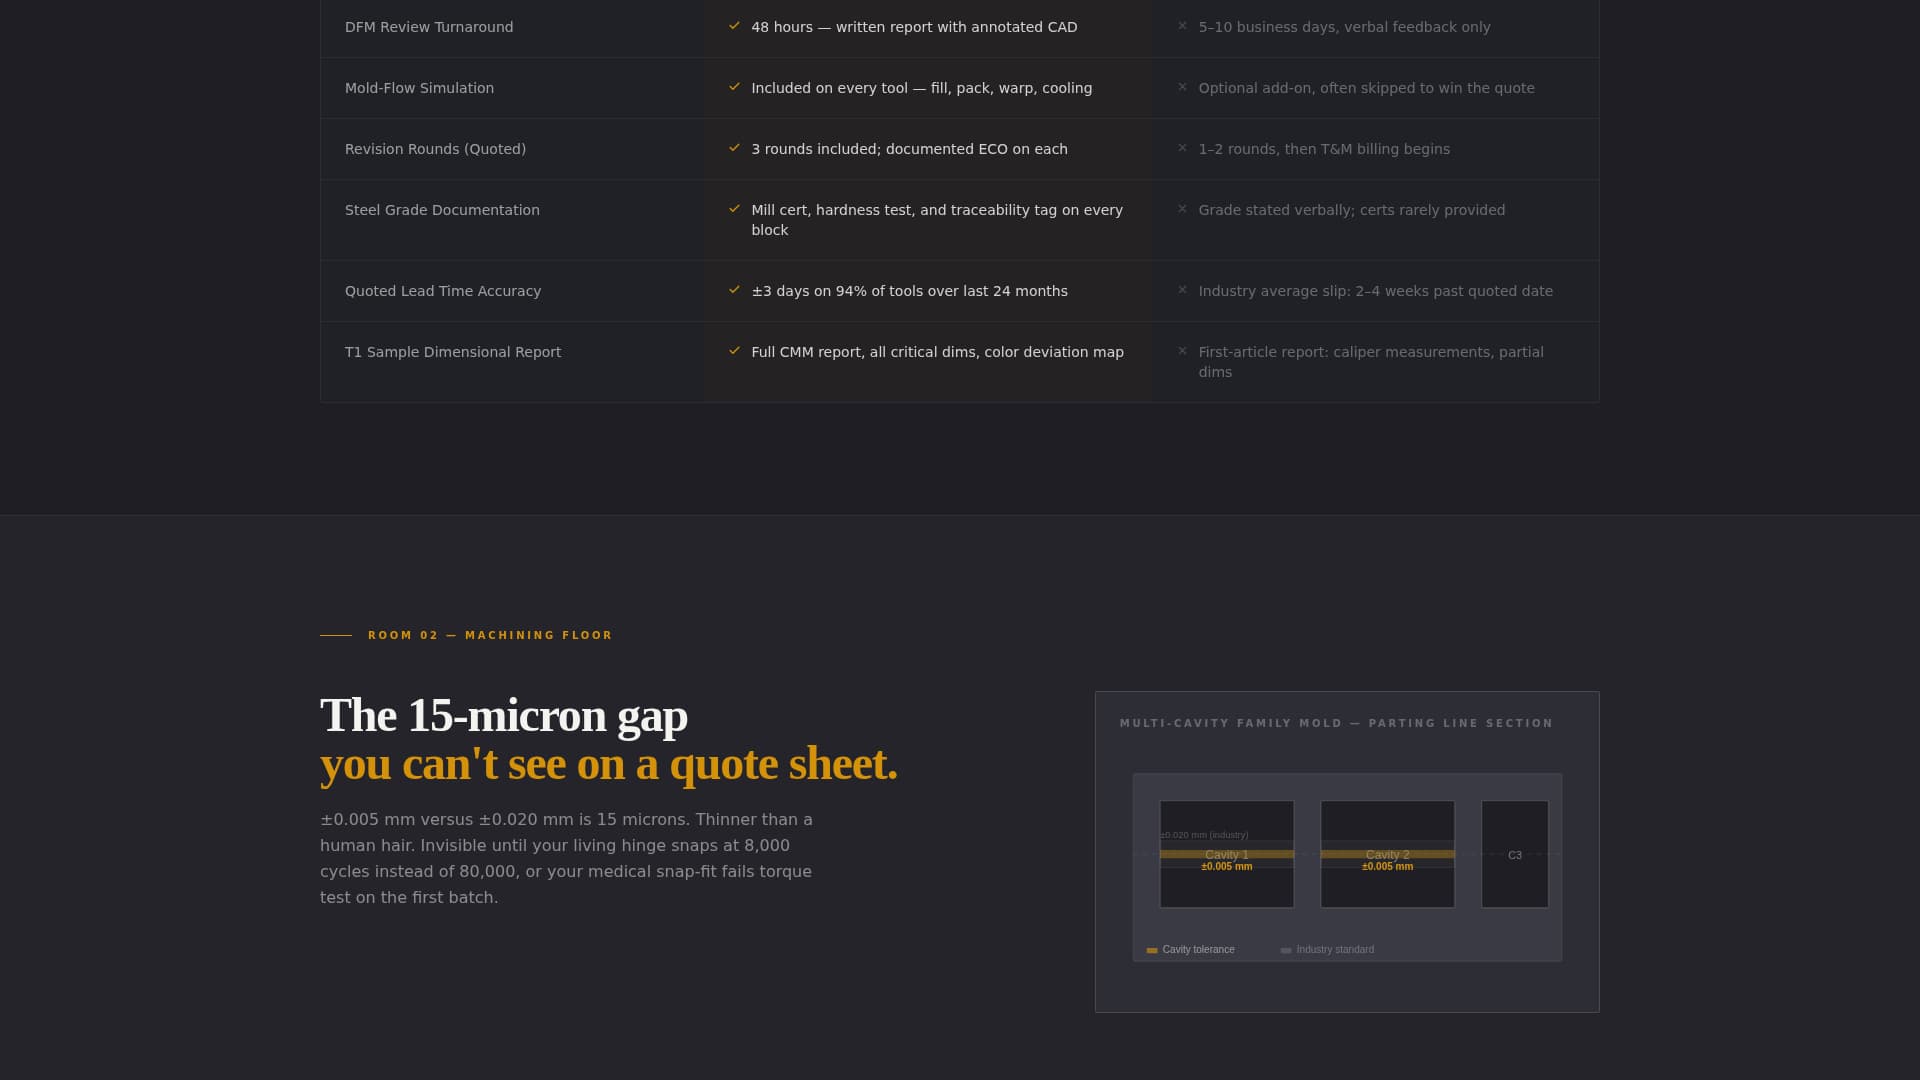Click the X icon next to '5–10 business days, verbal feedback only'
The image size is (1920, 1080).
pos(1184,27)
